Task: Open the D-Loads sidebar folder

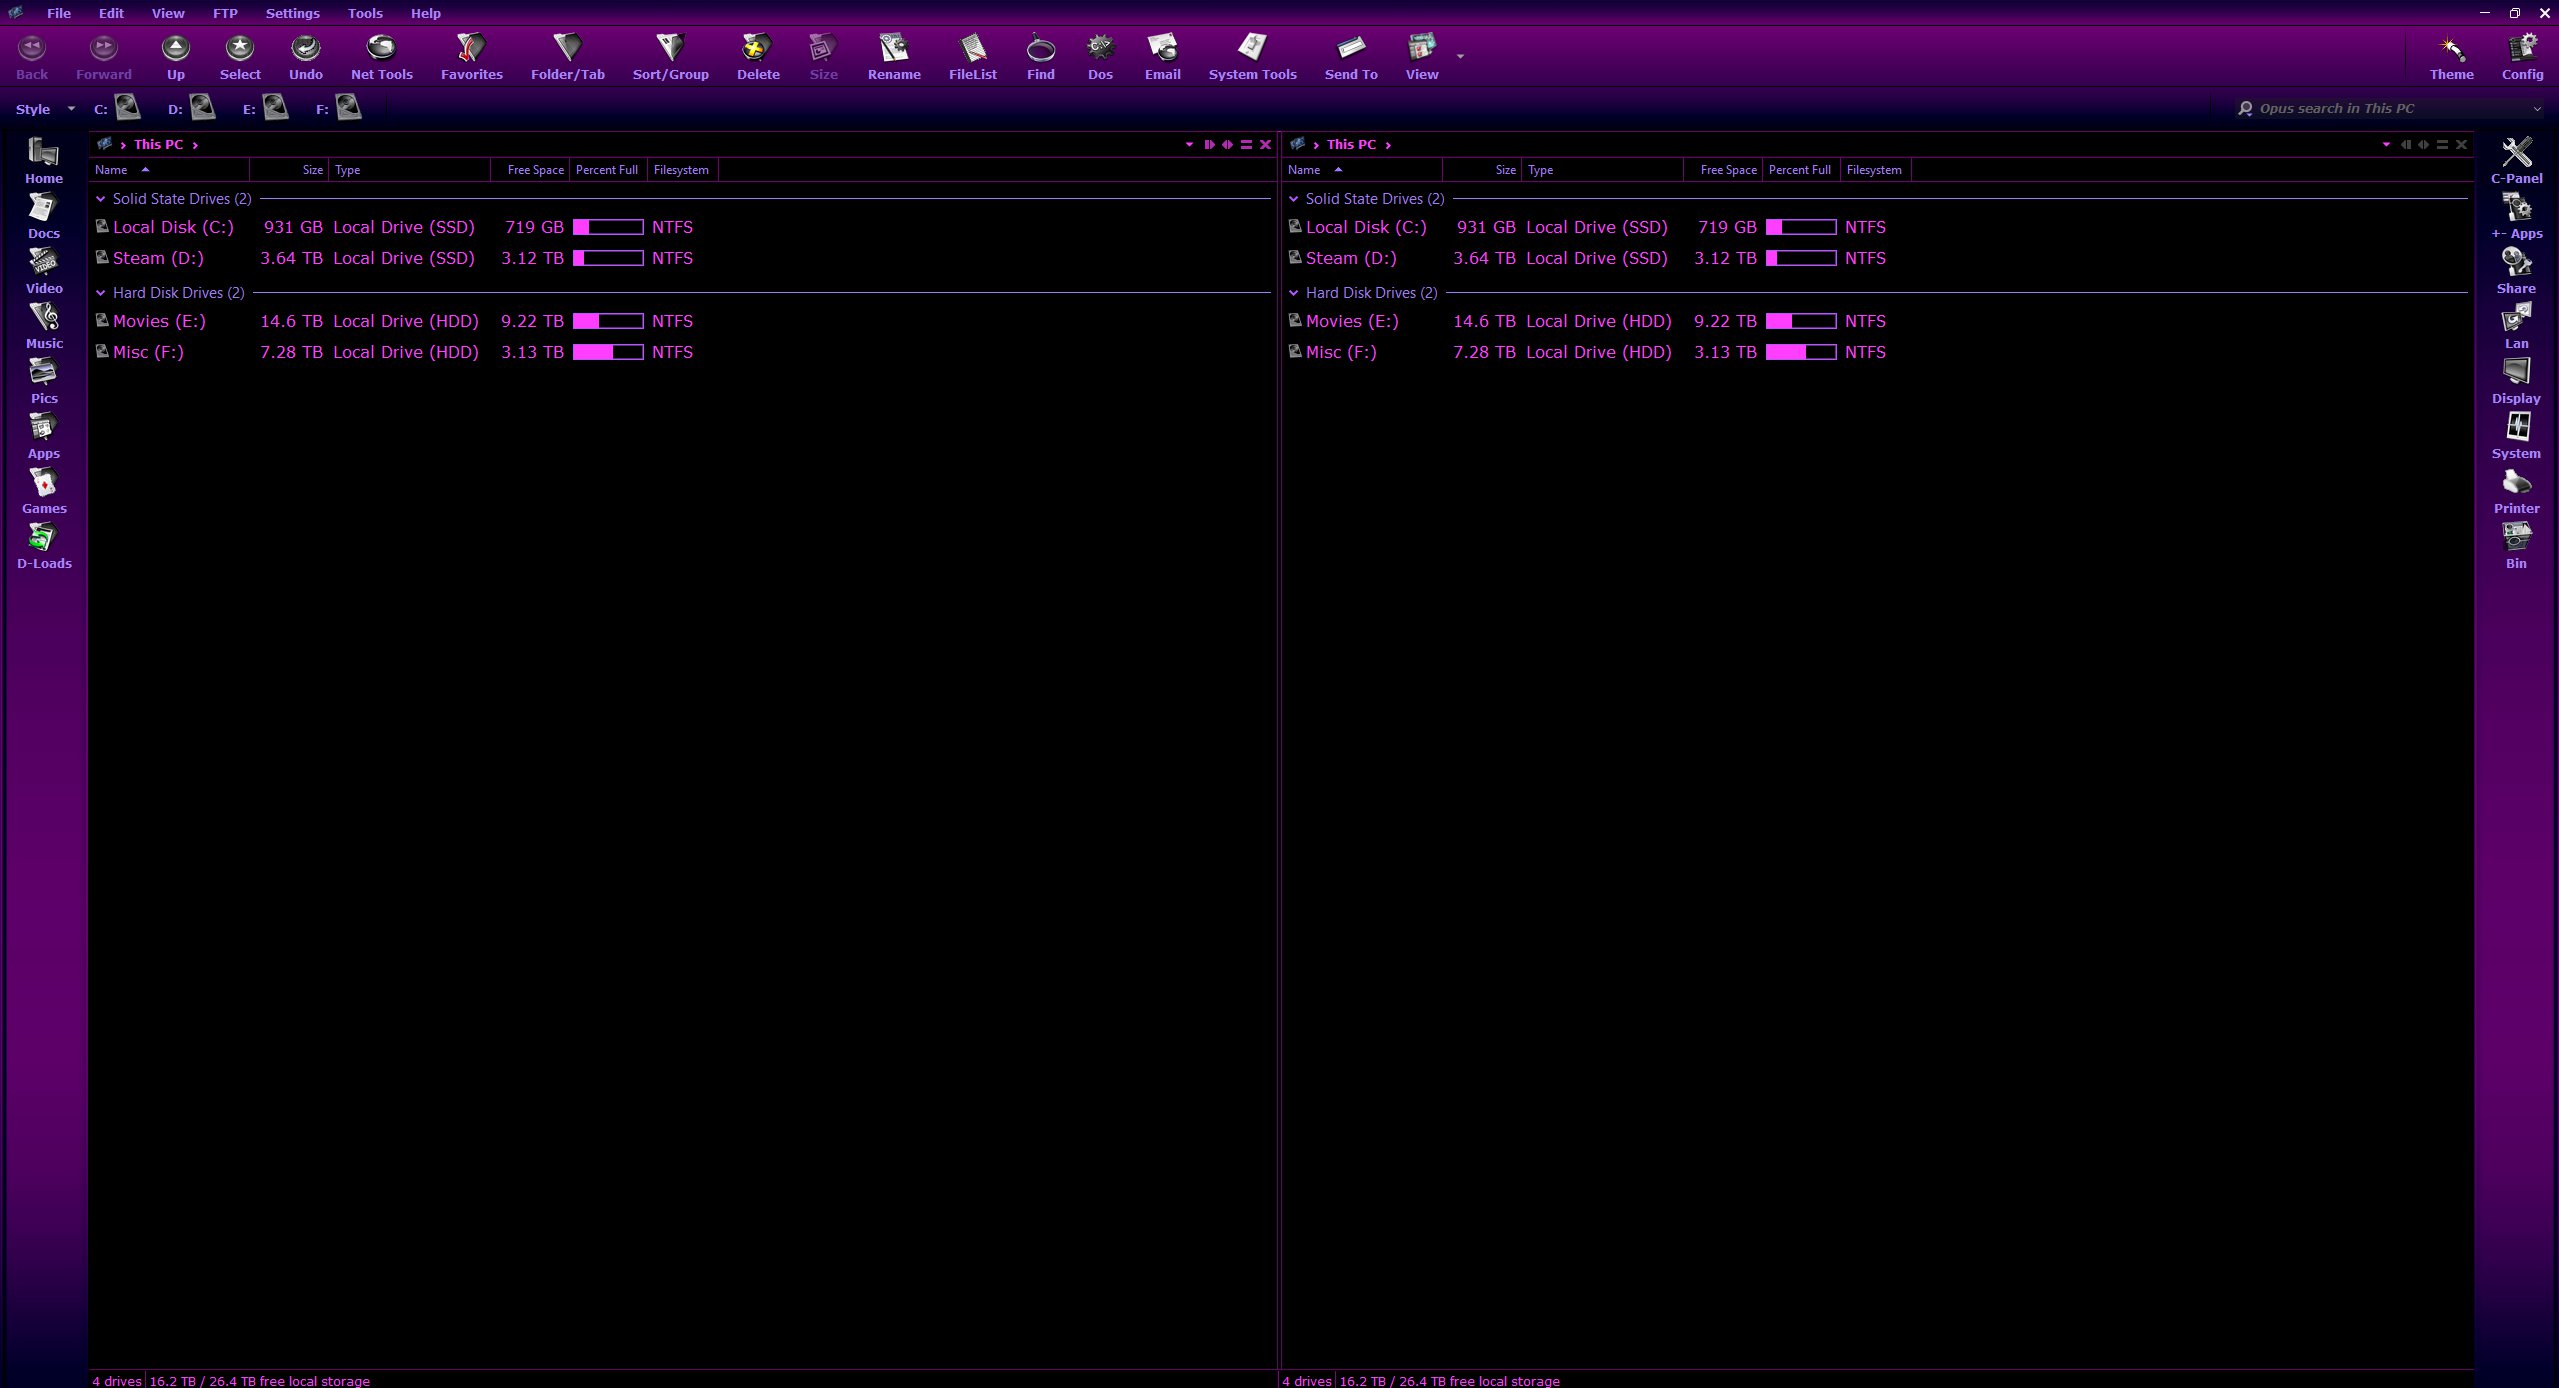Action: 44,540
